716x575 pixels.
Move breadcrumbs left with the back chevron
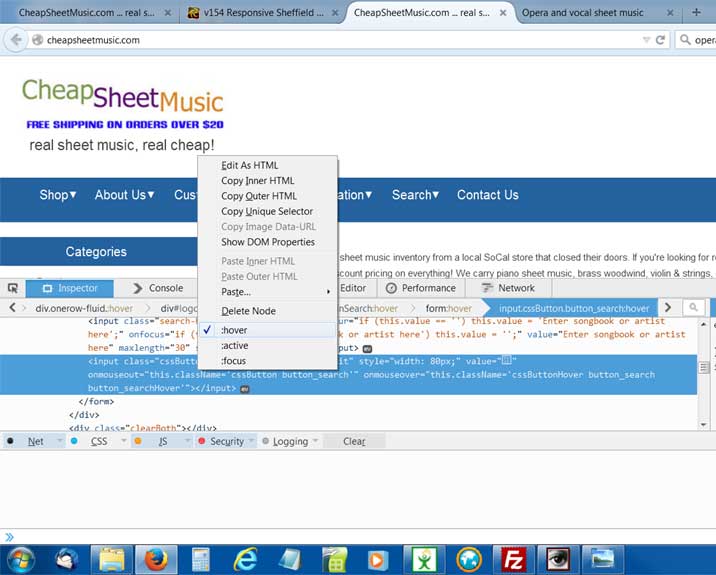12,308
